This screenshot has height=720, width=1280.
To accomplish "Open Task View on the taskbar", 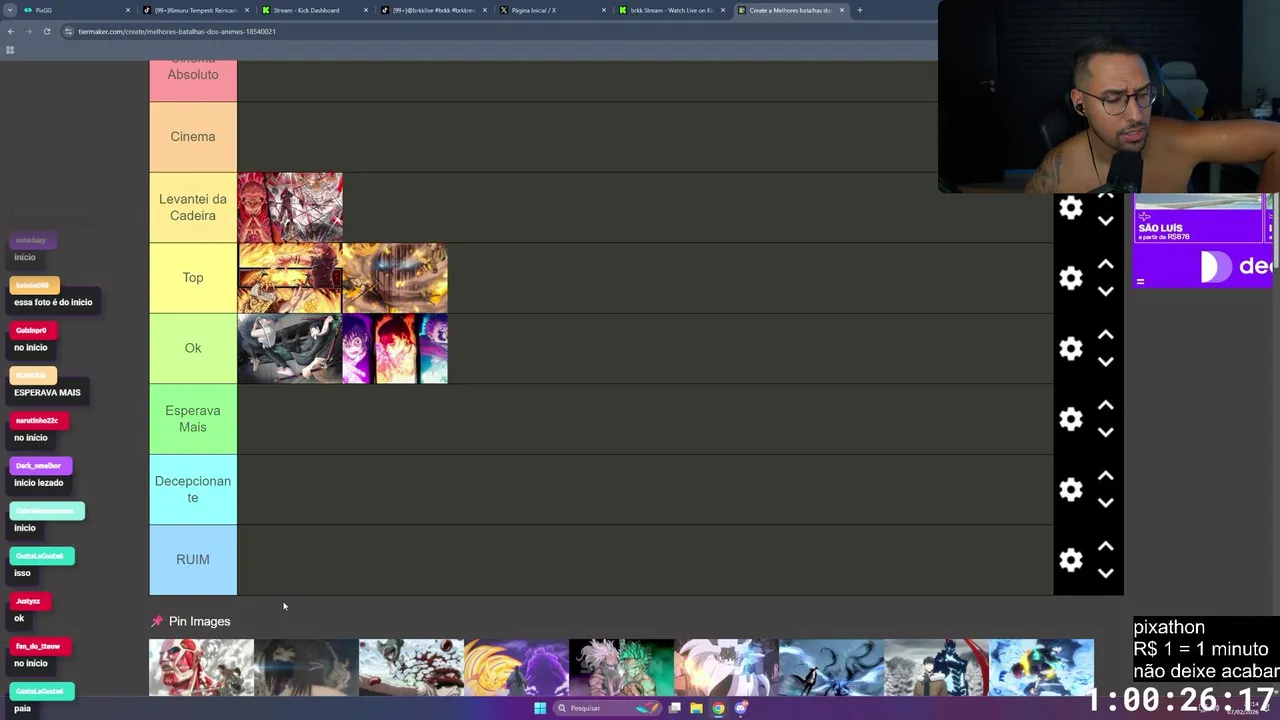I will pos(675,708).
